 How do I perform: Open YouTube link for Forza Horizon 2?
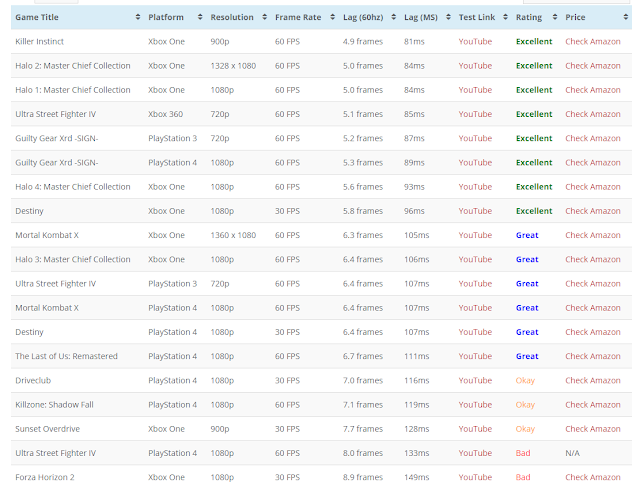click(475, 477)
